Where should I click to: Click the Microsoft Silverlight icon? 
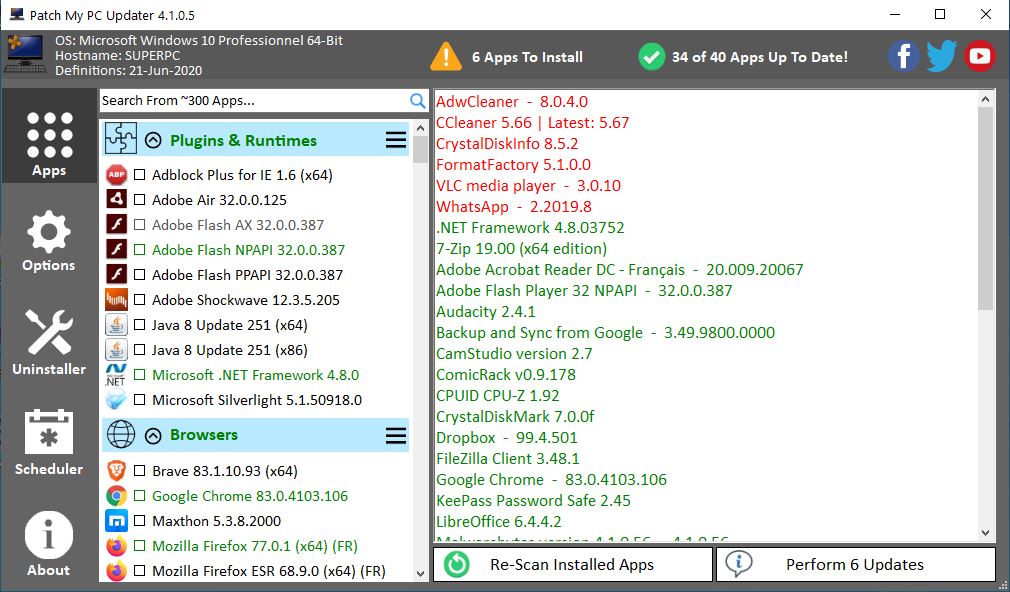point(117,400)
